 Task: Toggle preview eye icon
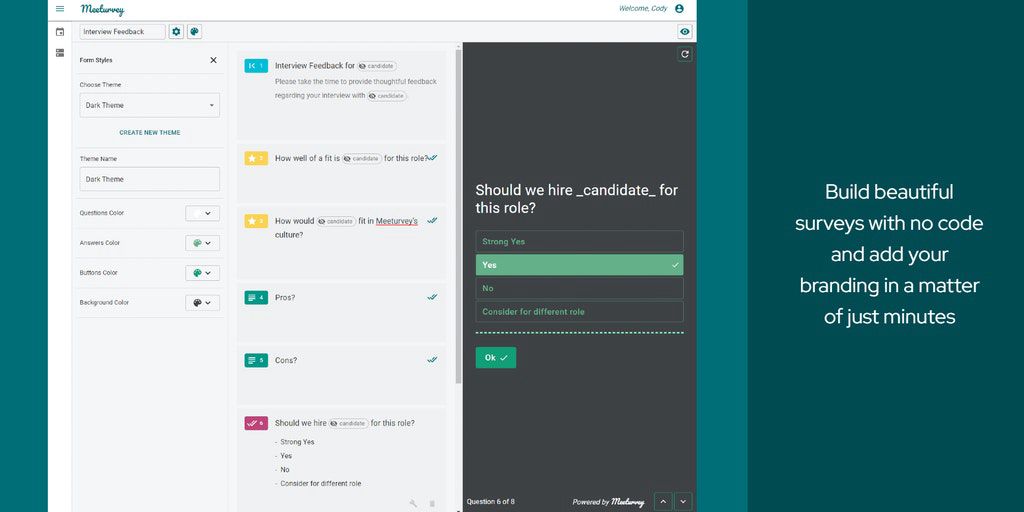click(684, 31)
